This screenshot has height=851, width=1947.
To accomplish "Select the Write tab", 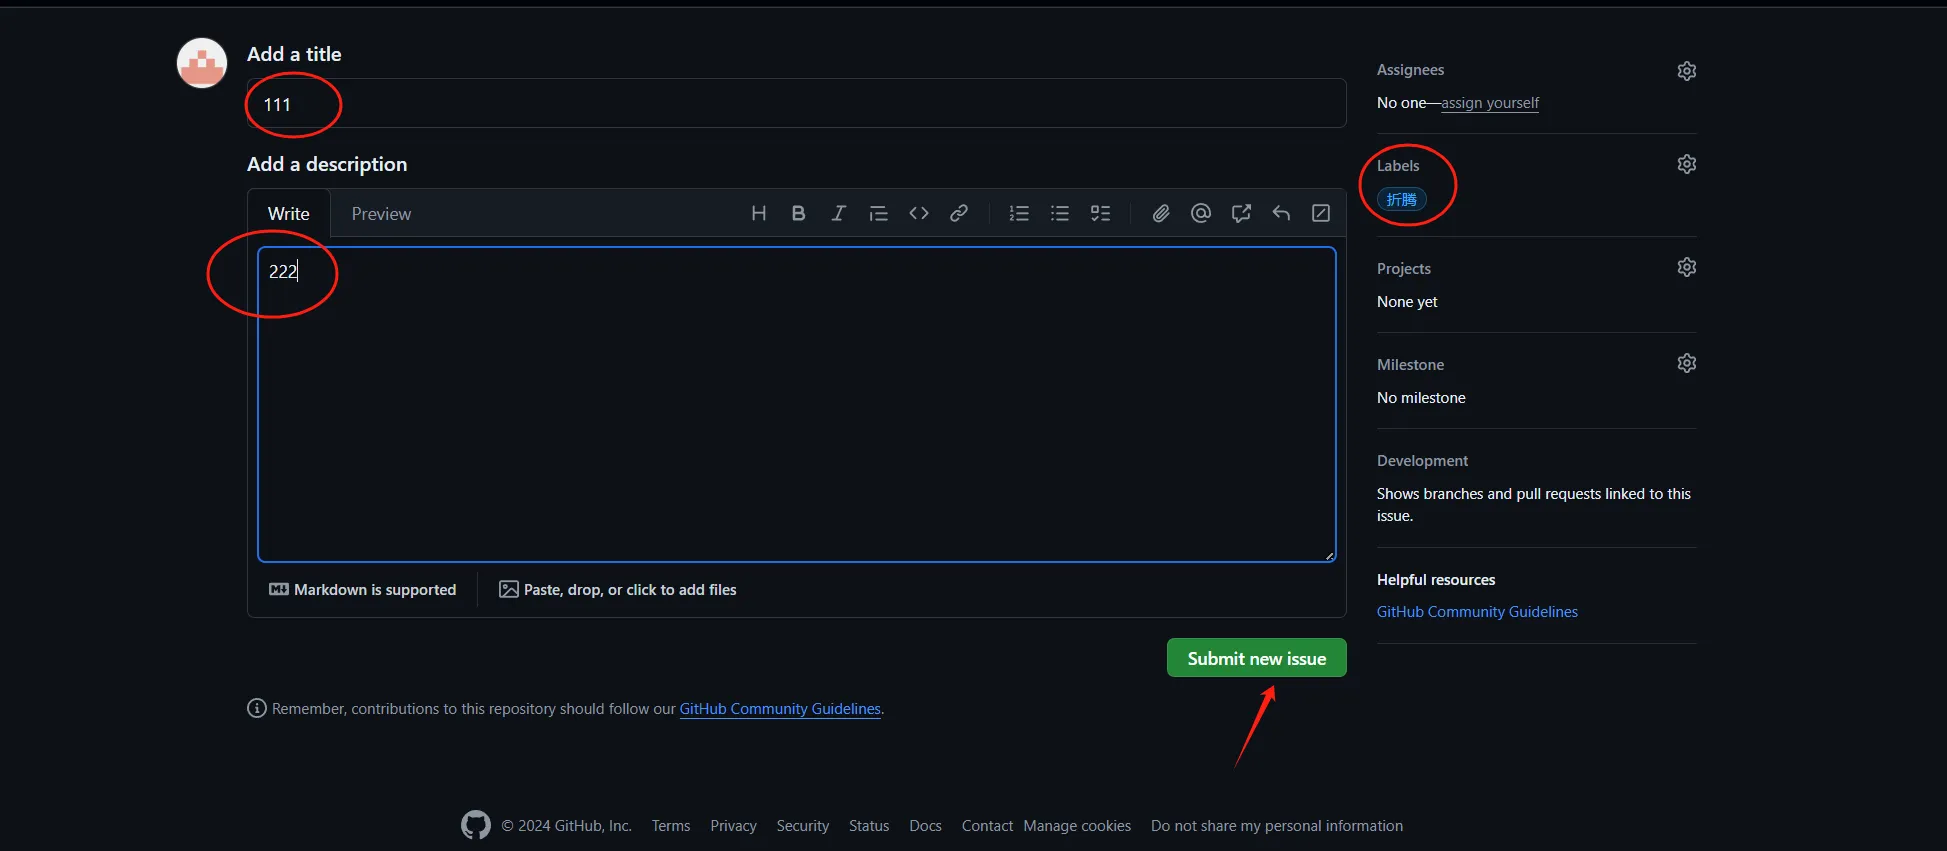I will pyautogui.click(x=288, y=214).
